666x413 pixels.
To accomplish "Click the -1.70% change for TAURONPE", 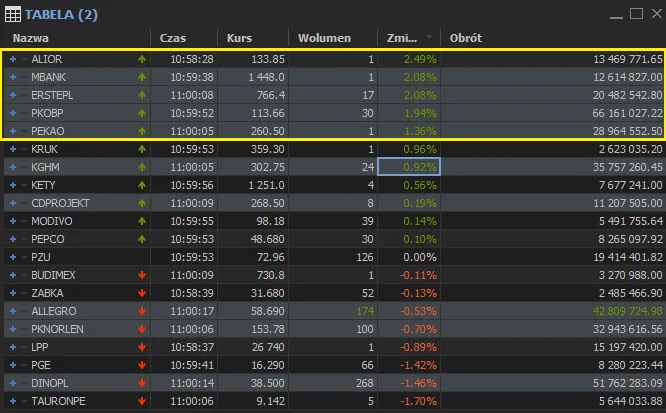I will tap(418, 401).
